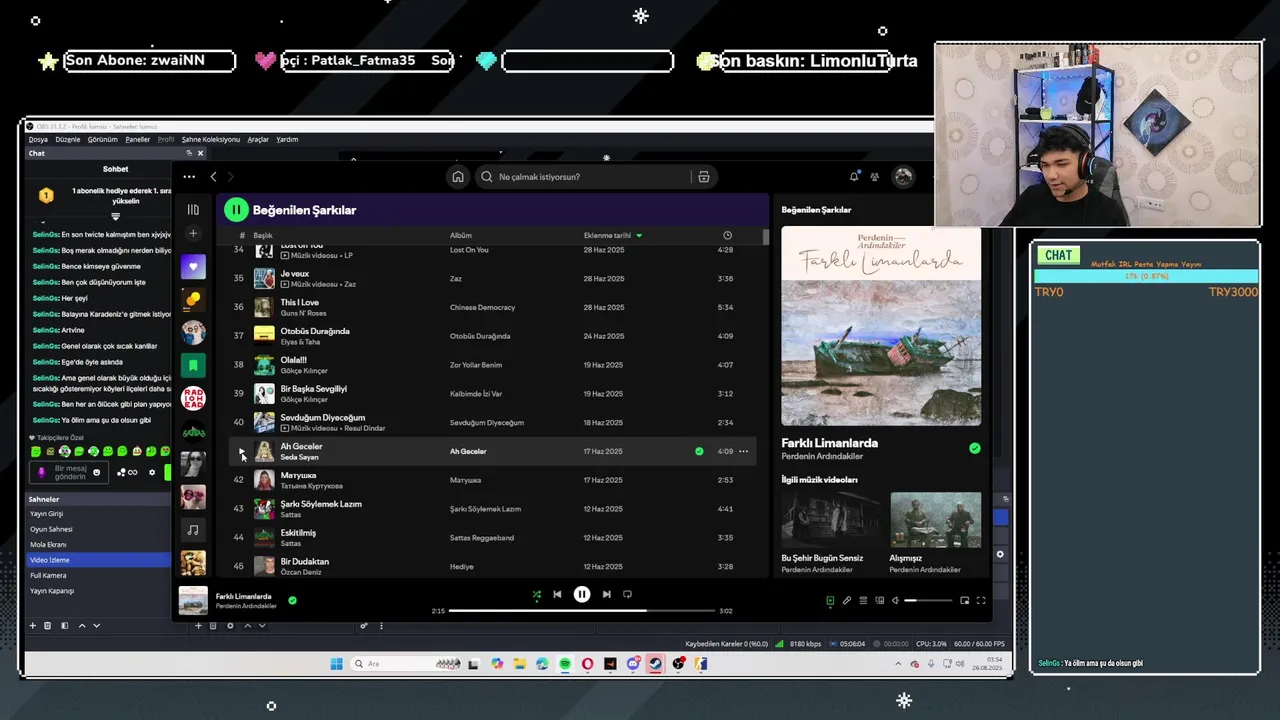Seek on the song progress bar
This screenshot has width=1280, height=720.
point(582,610)
